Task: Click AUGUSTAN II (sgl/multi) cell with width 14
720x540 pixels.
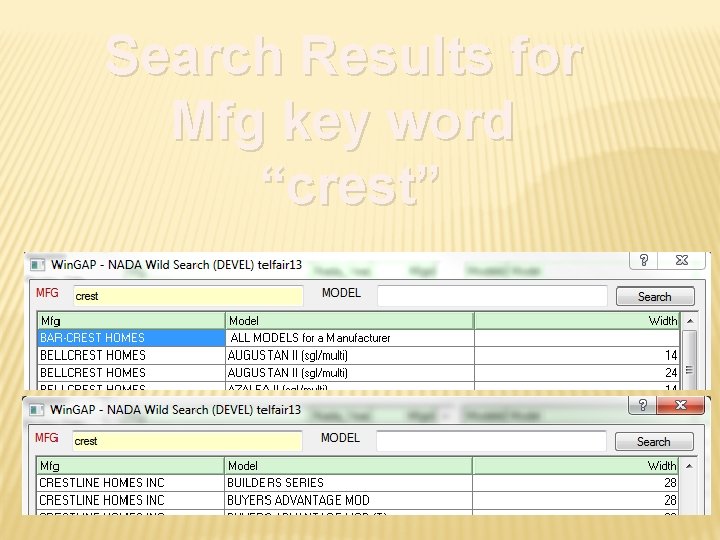Action: click(x=350, y=355)
